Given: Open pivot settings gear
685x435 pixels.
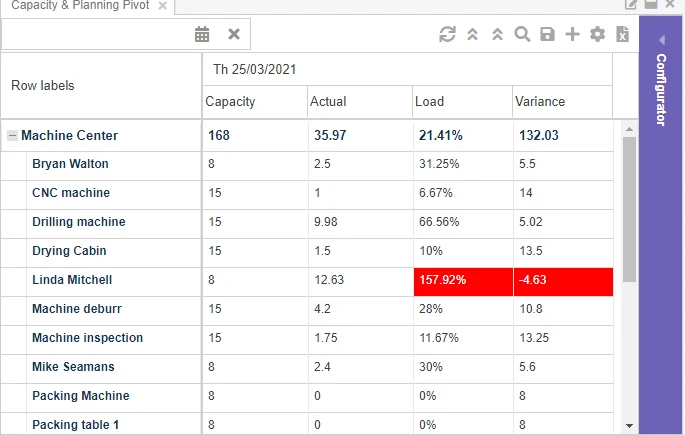Looking at the screenshot, I should point(598,34).
